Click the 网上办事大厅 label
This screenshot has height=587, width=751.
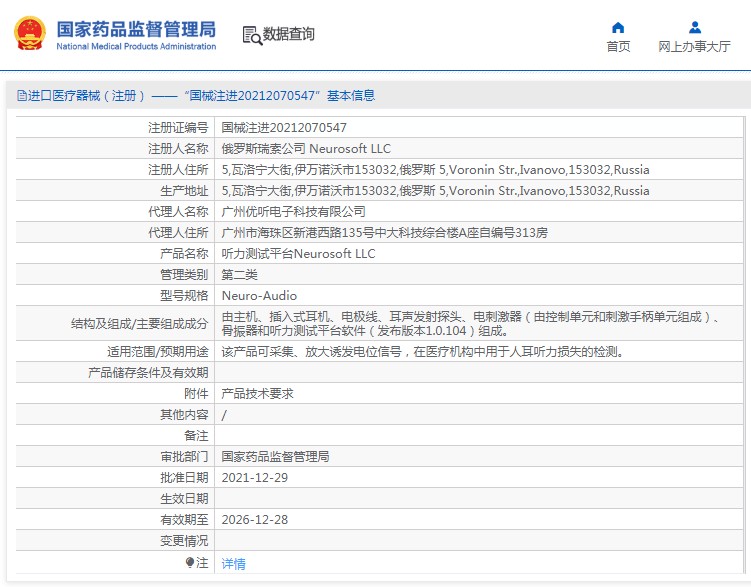click(x=694, y=46)
